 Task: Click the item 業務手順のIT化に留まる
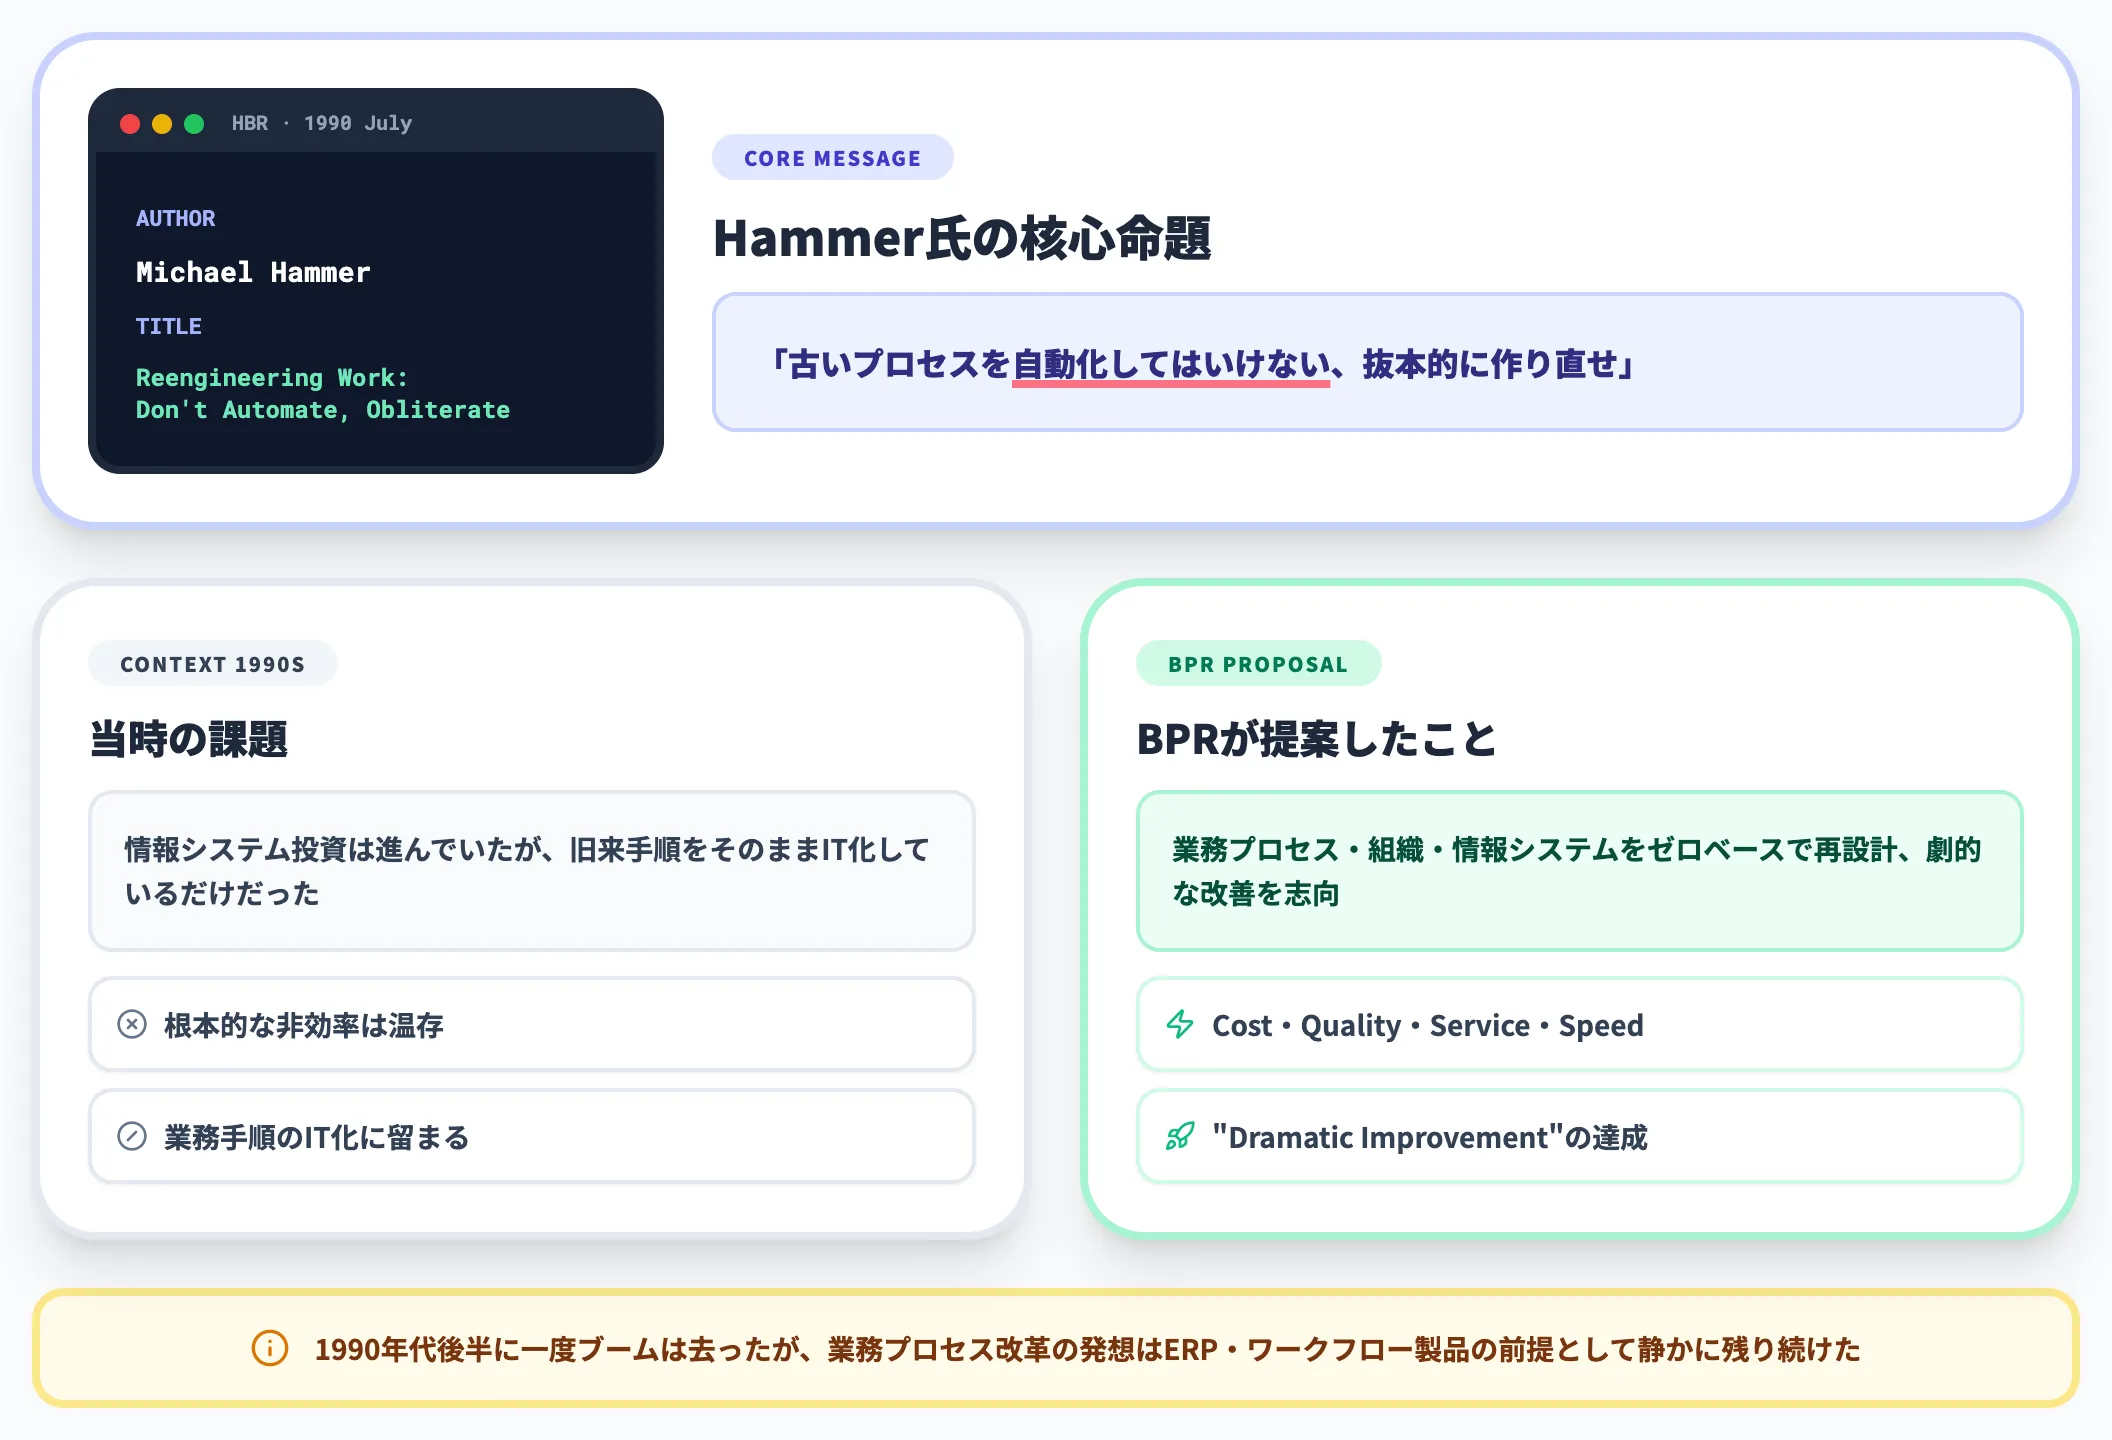(x=532, y=1136)
